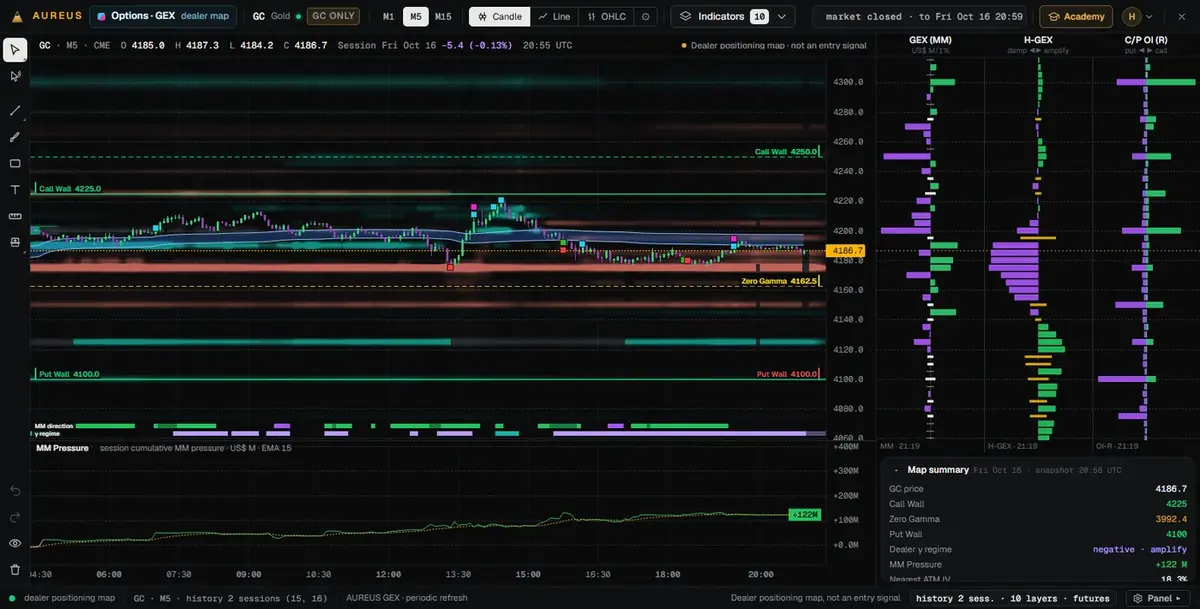Click the Indicators count badge 10
Screen dimensions: 1200x609
point(760,17)
